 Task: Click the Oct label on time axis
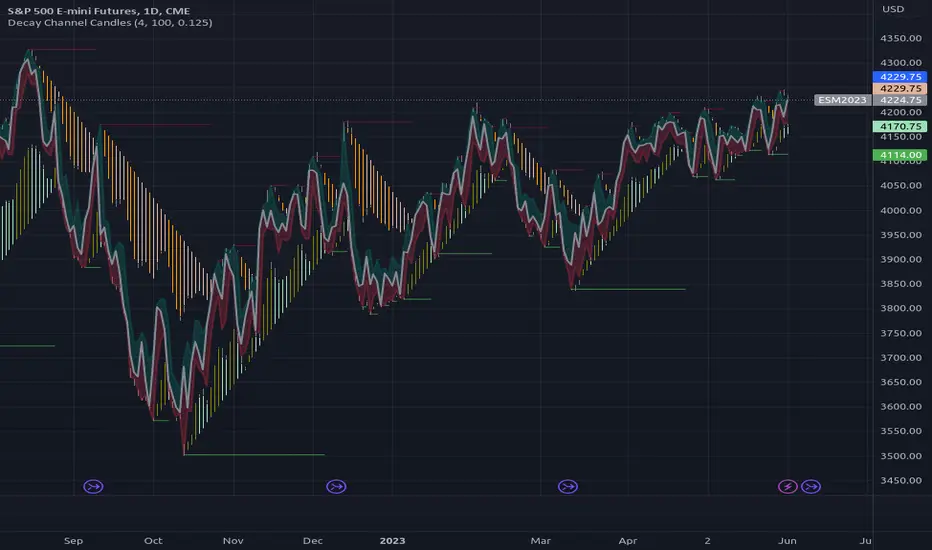coord(153,540)
